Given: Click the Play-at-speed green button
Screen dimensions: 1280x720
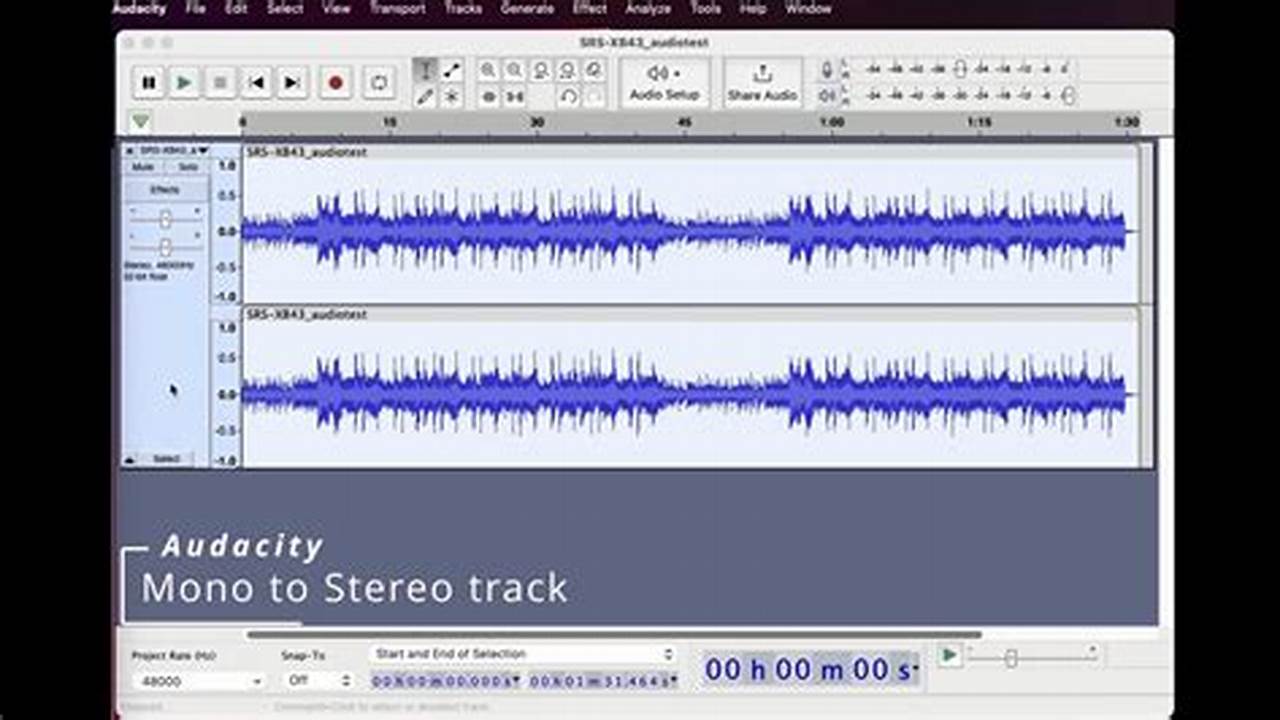Looking at the screenshot, I should coord(949,656).
